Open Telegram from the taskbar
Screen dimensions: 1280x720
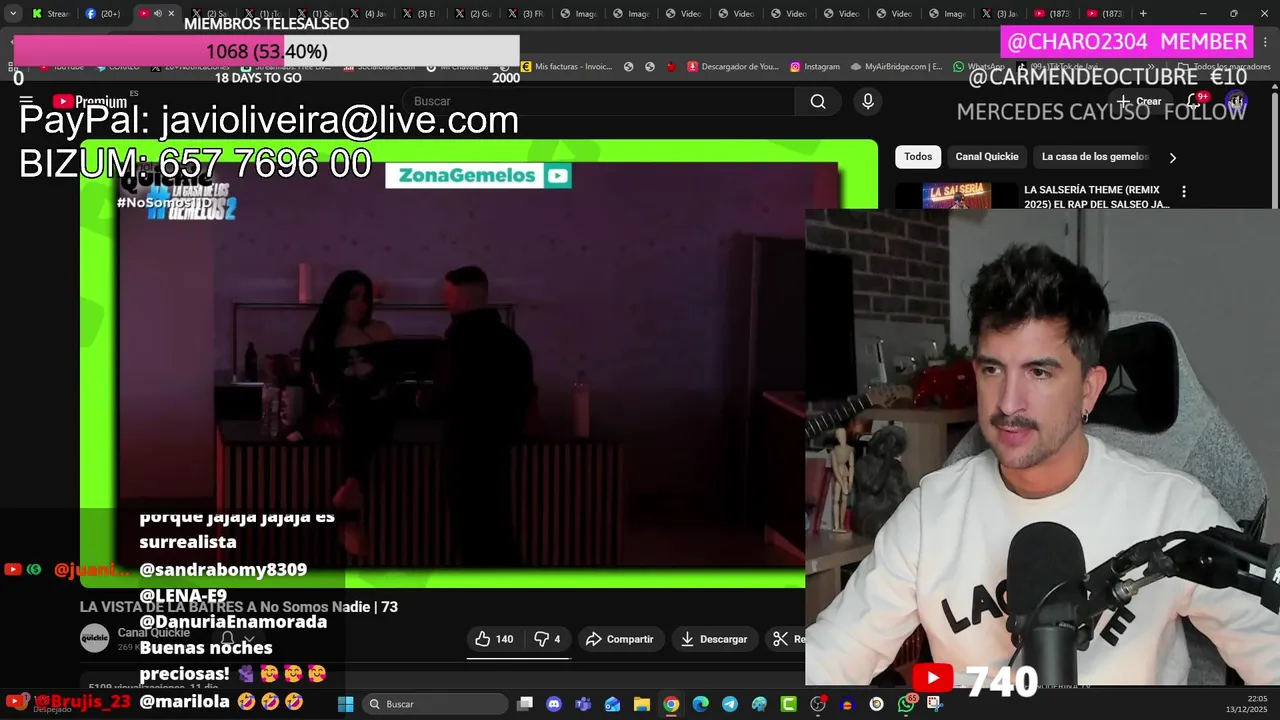point(730,704)
